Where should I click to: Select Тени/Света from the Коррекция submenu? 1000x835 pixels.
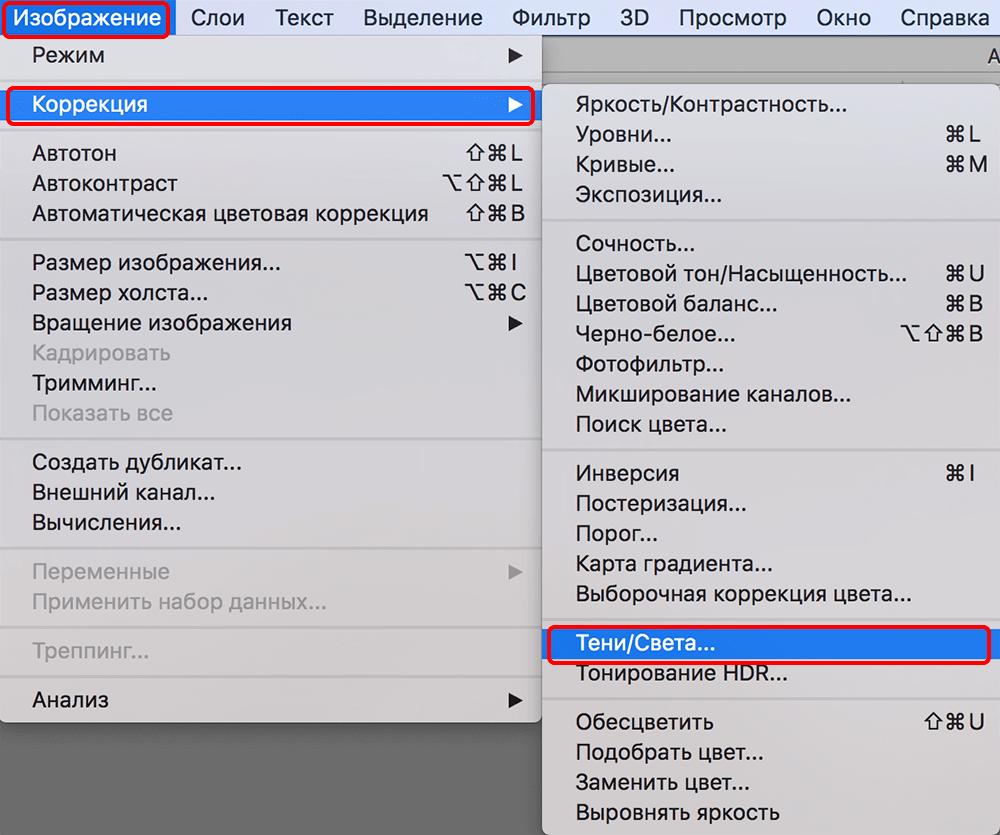coord(646,644)
